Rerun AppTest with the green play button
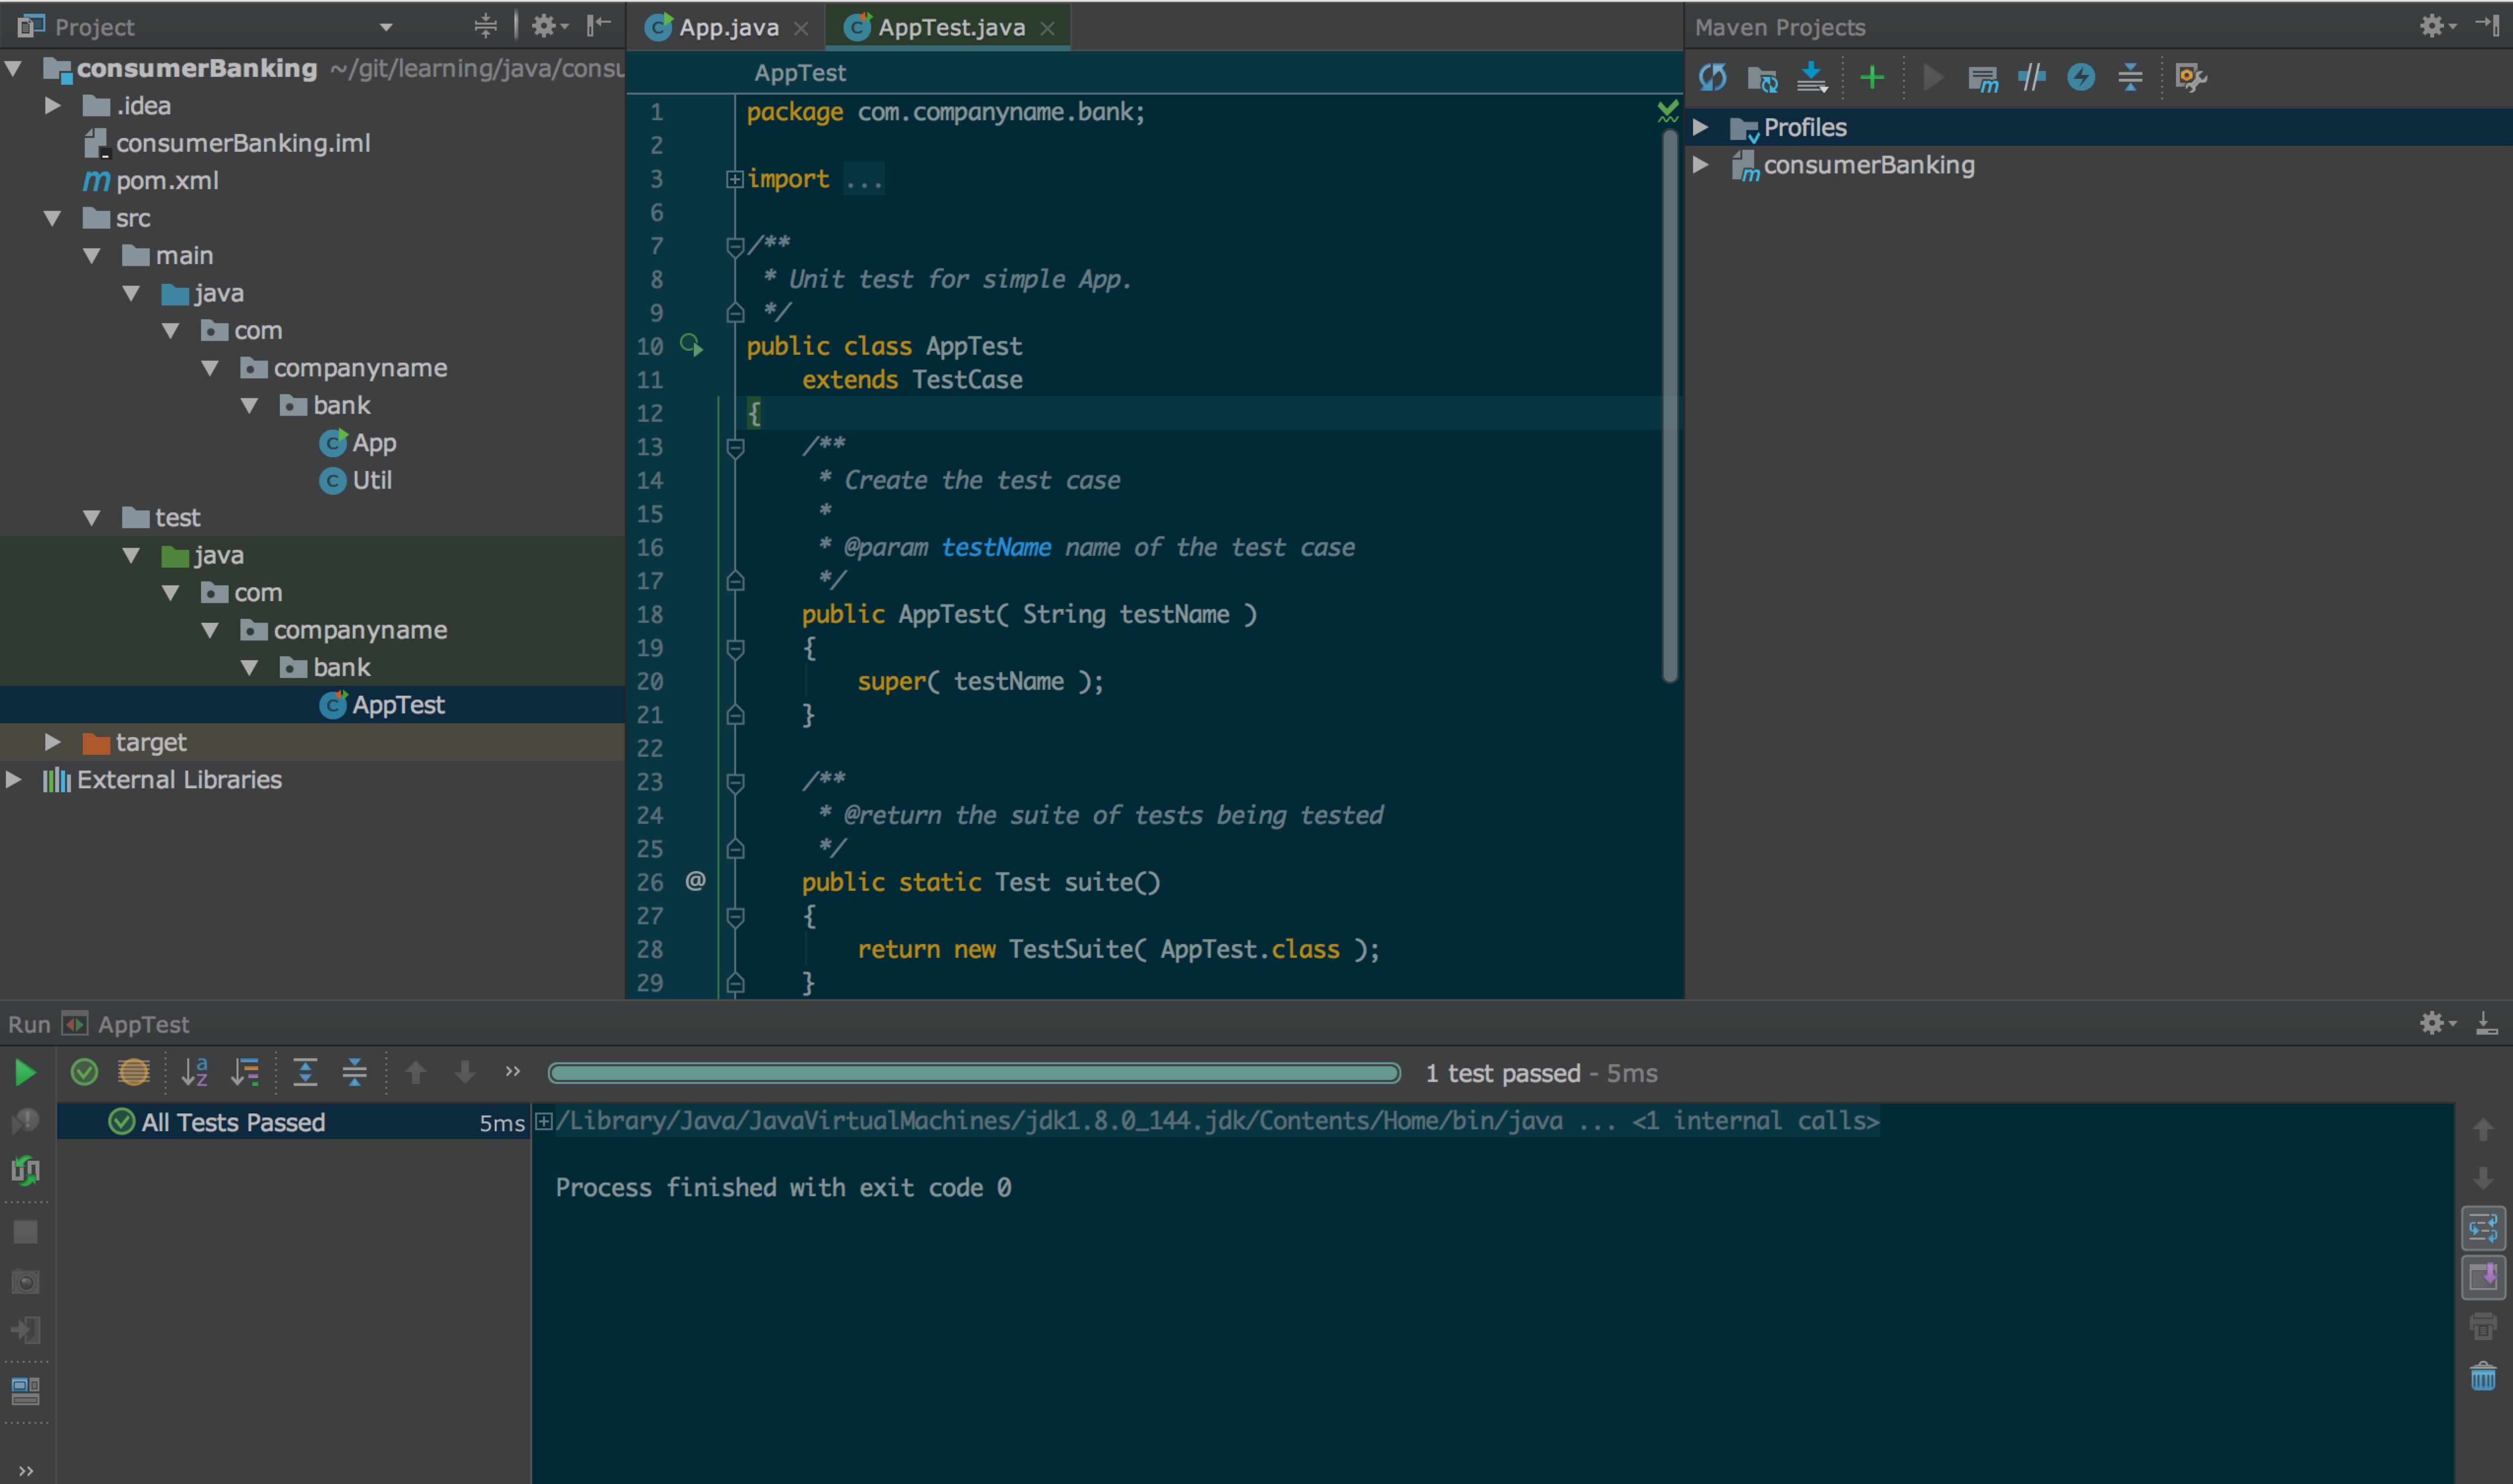The height and width of the screenshot is (1484, 2513). click(25, 1073)
